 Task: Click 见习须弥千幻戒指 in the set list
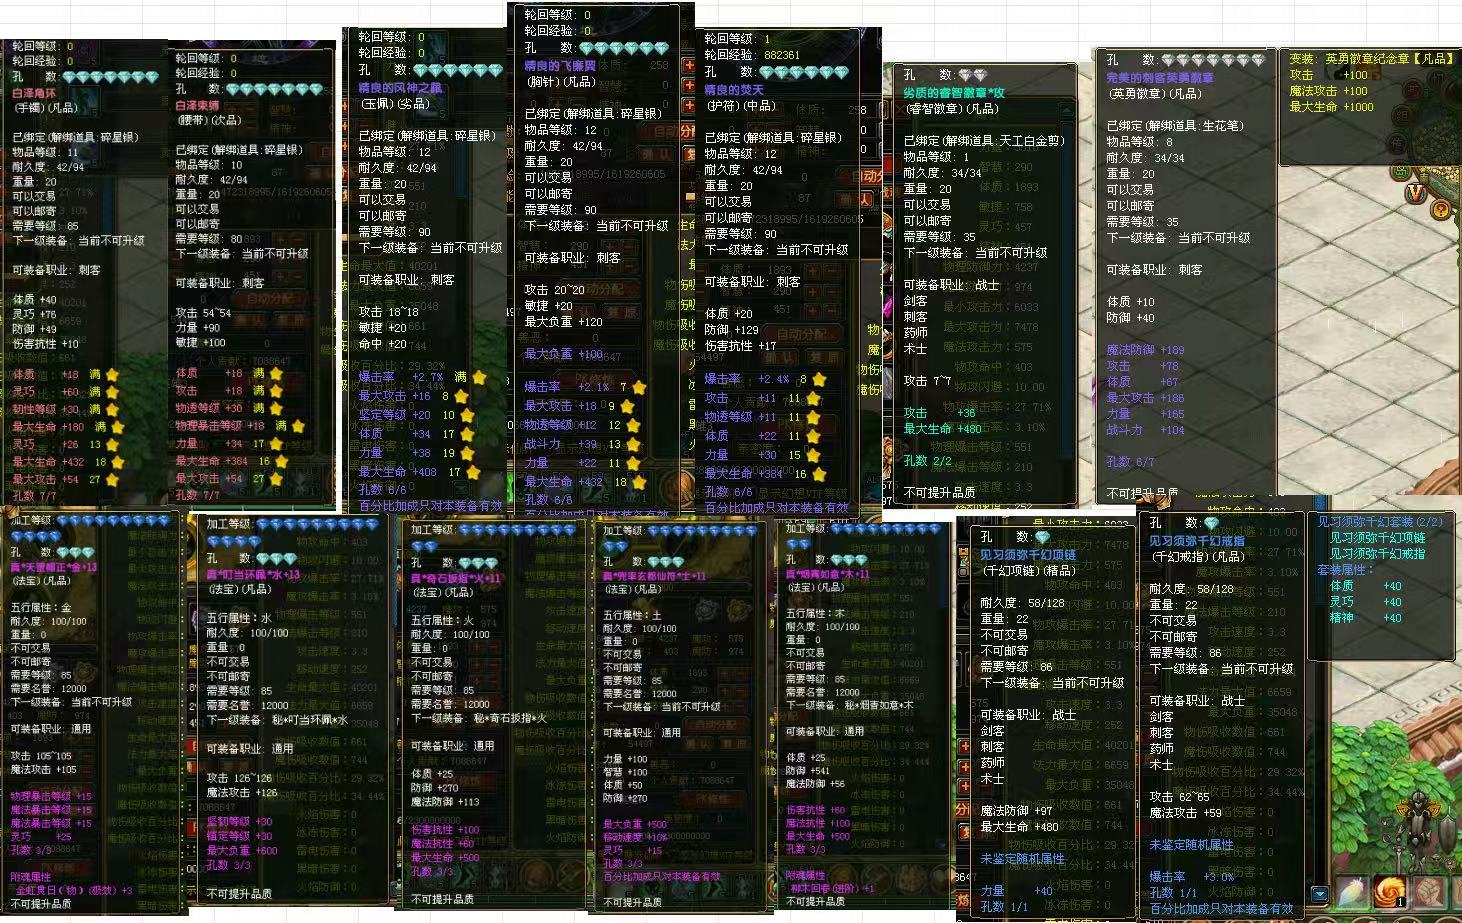(x=1378, y=554)
